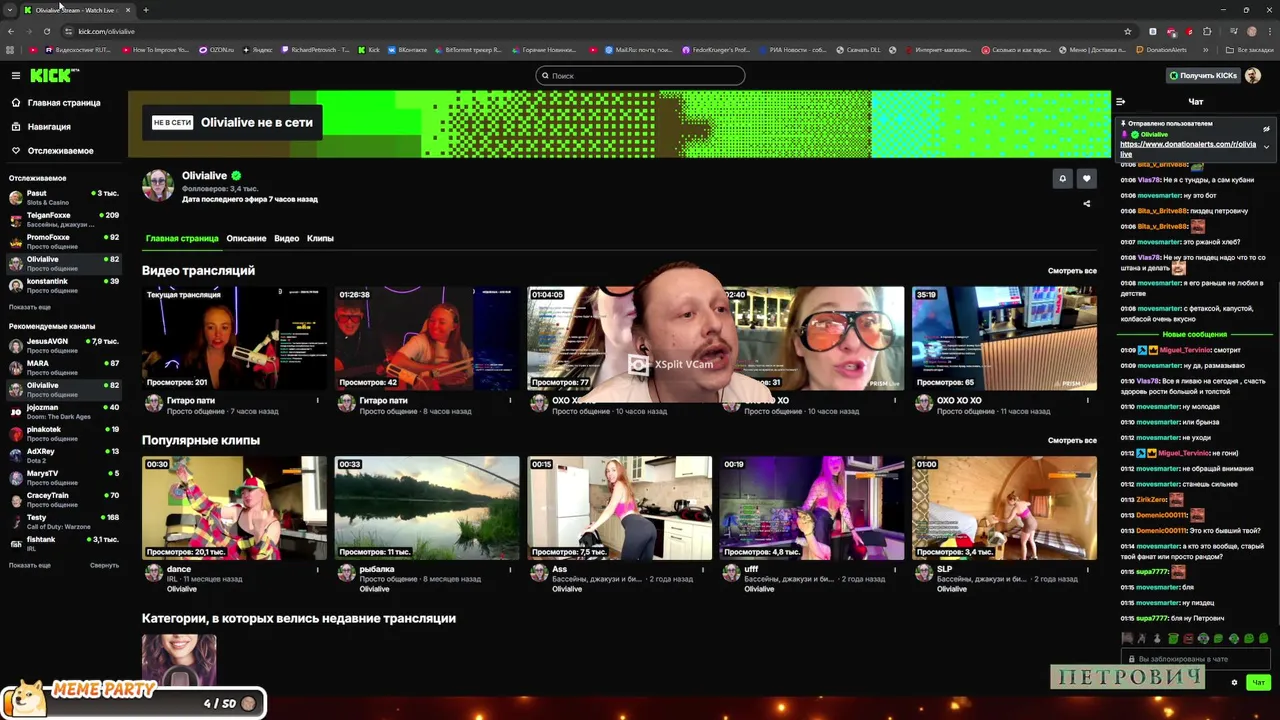Toggle follow heart for Olivialive
This screenshot has width=1280, height=720.
click(1086, 179)
